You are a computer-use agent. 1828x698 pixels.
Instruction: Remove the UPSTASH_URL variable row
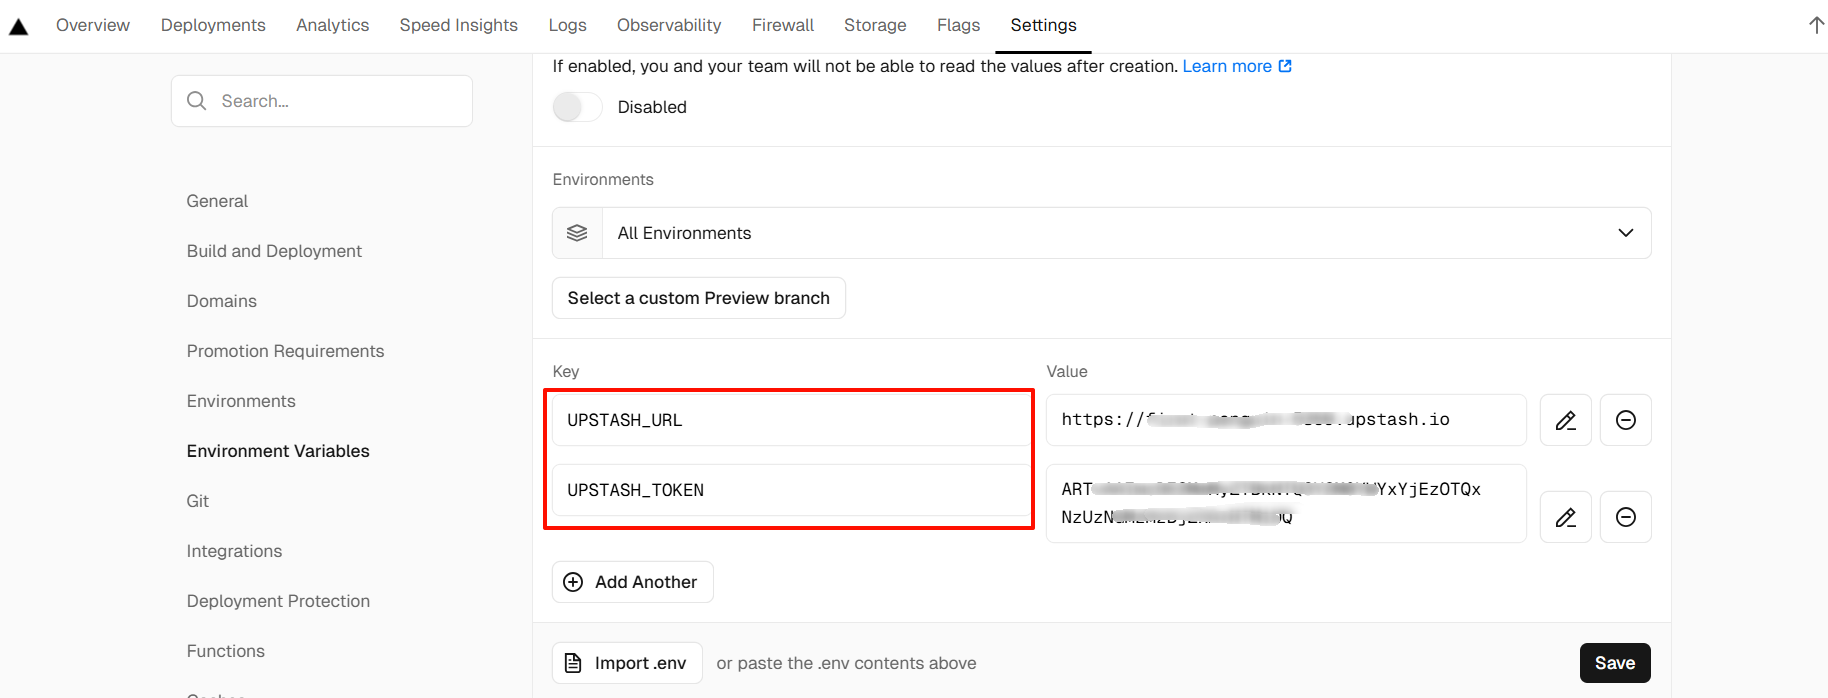(1625, 420)
